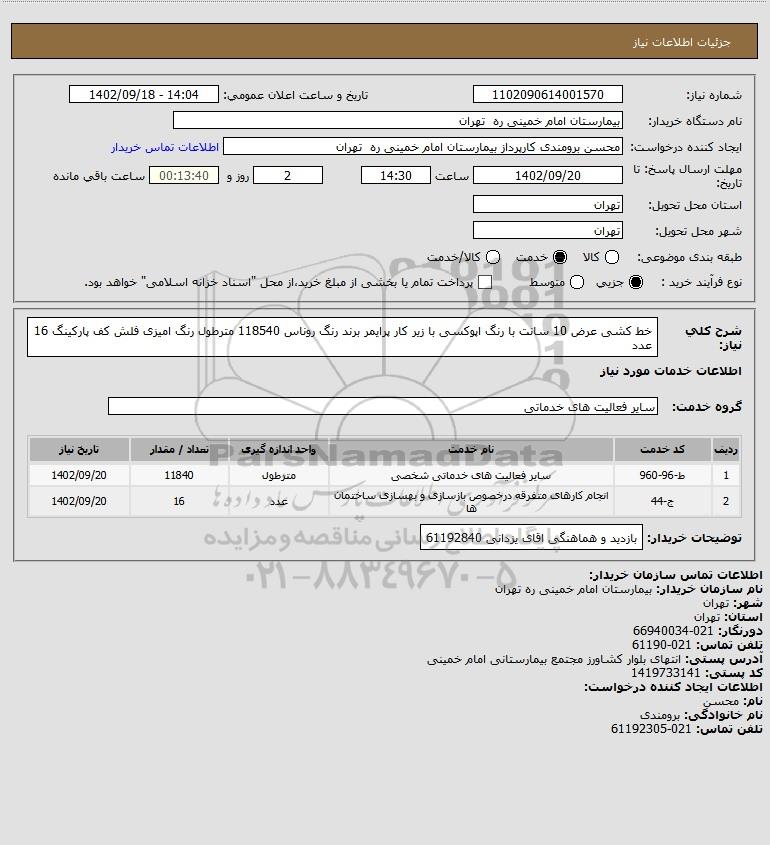Click the need number field 1102090614001570
The height and width of the screenshot is (845, 770).
pos(547,94)
